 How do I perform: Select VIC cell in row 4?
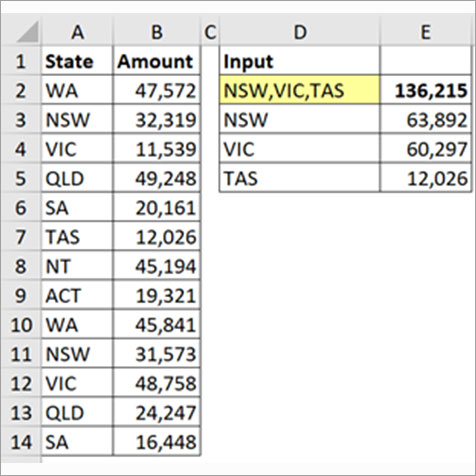click(77, 149)
